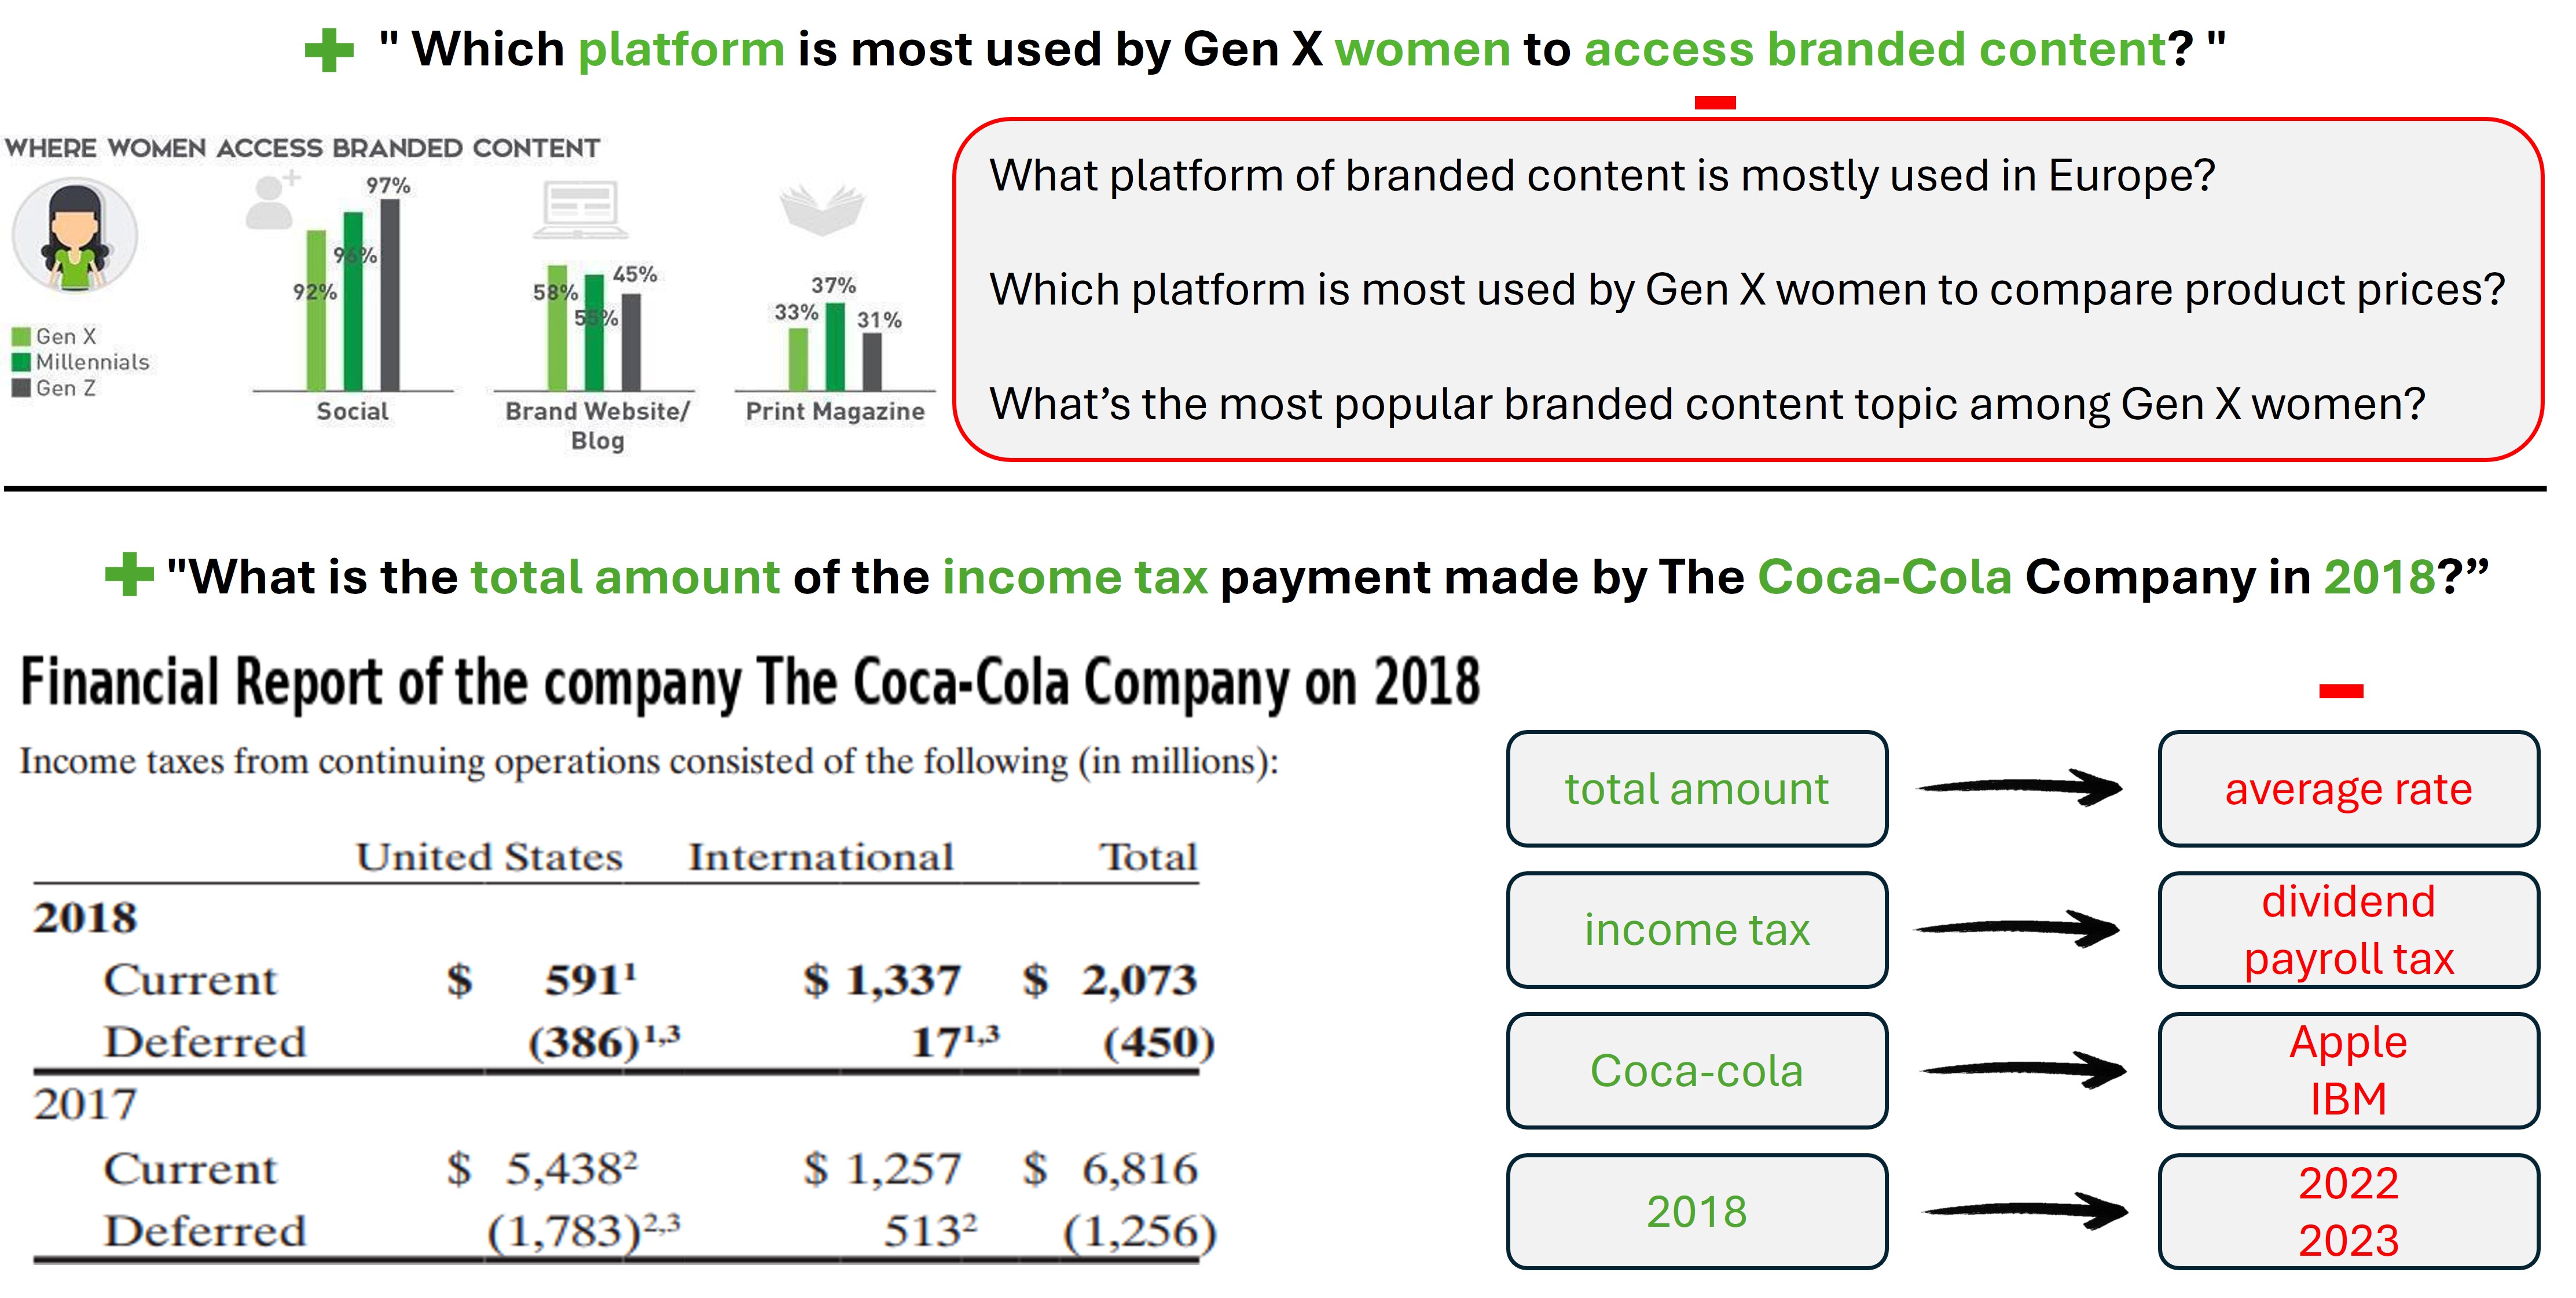
Task: Select the Gen X legend color square
Action: (21, 337)
